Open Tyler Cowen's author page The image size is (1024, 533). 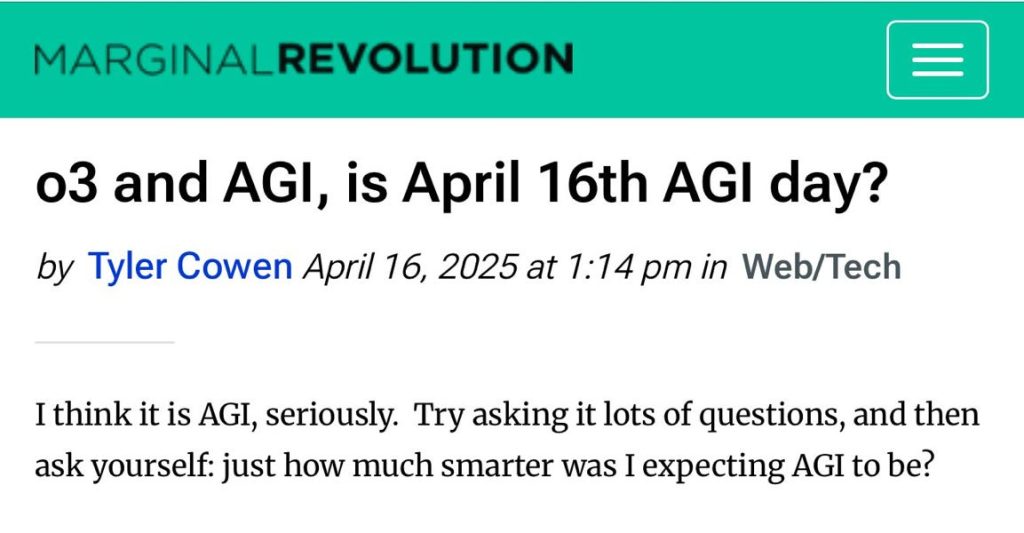(x=189, y=266)
